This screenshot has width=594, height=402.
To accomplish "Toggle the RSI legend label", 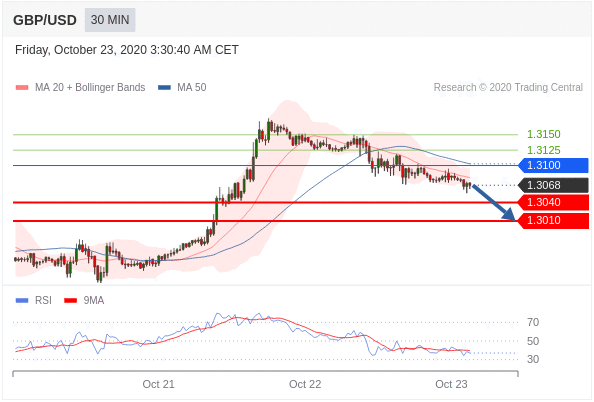I will point(43,300).
